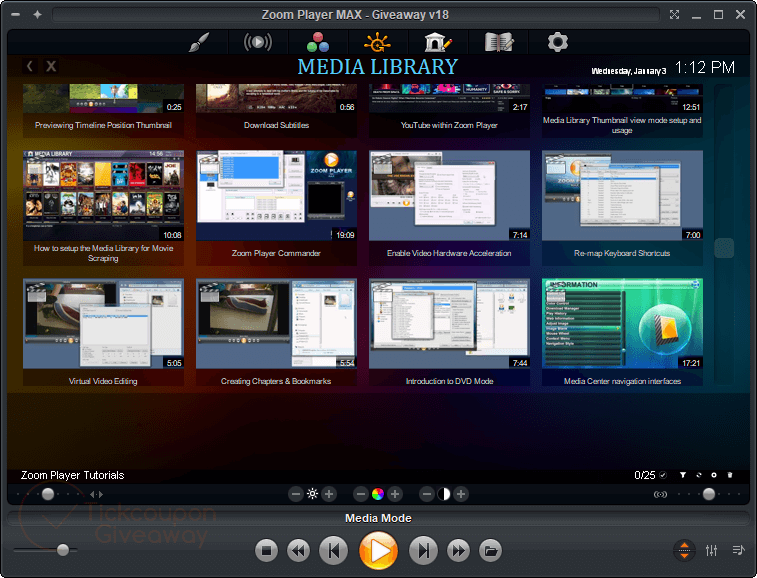Click the title bar minus icon at left
Screen dimensions: 757x578
pyautogui.click(x=15, y=14)
